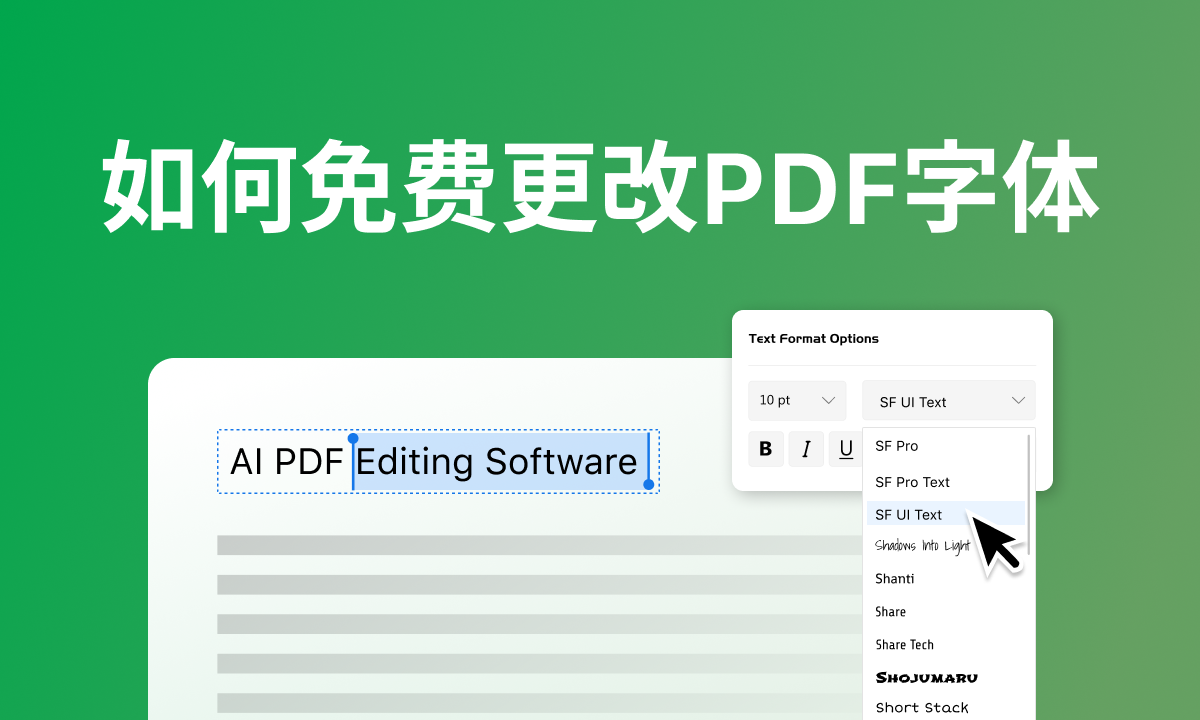Apply the Shojumaru font
The height and width of the screenshot is (720, 1200).
925,677
